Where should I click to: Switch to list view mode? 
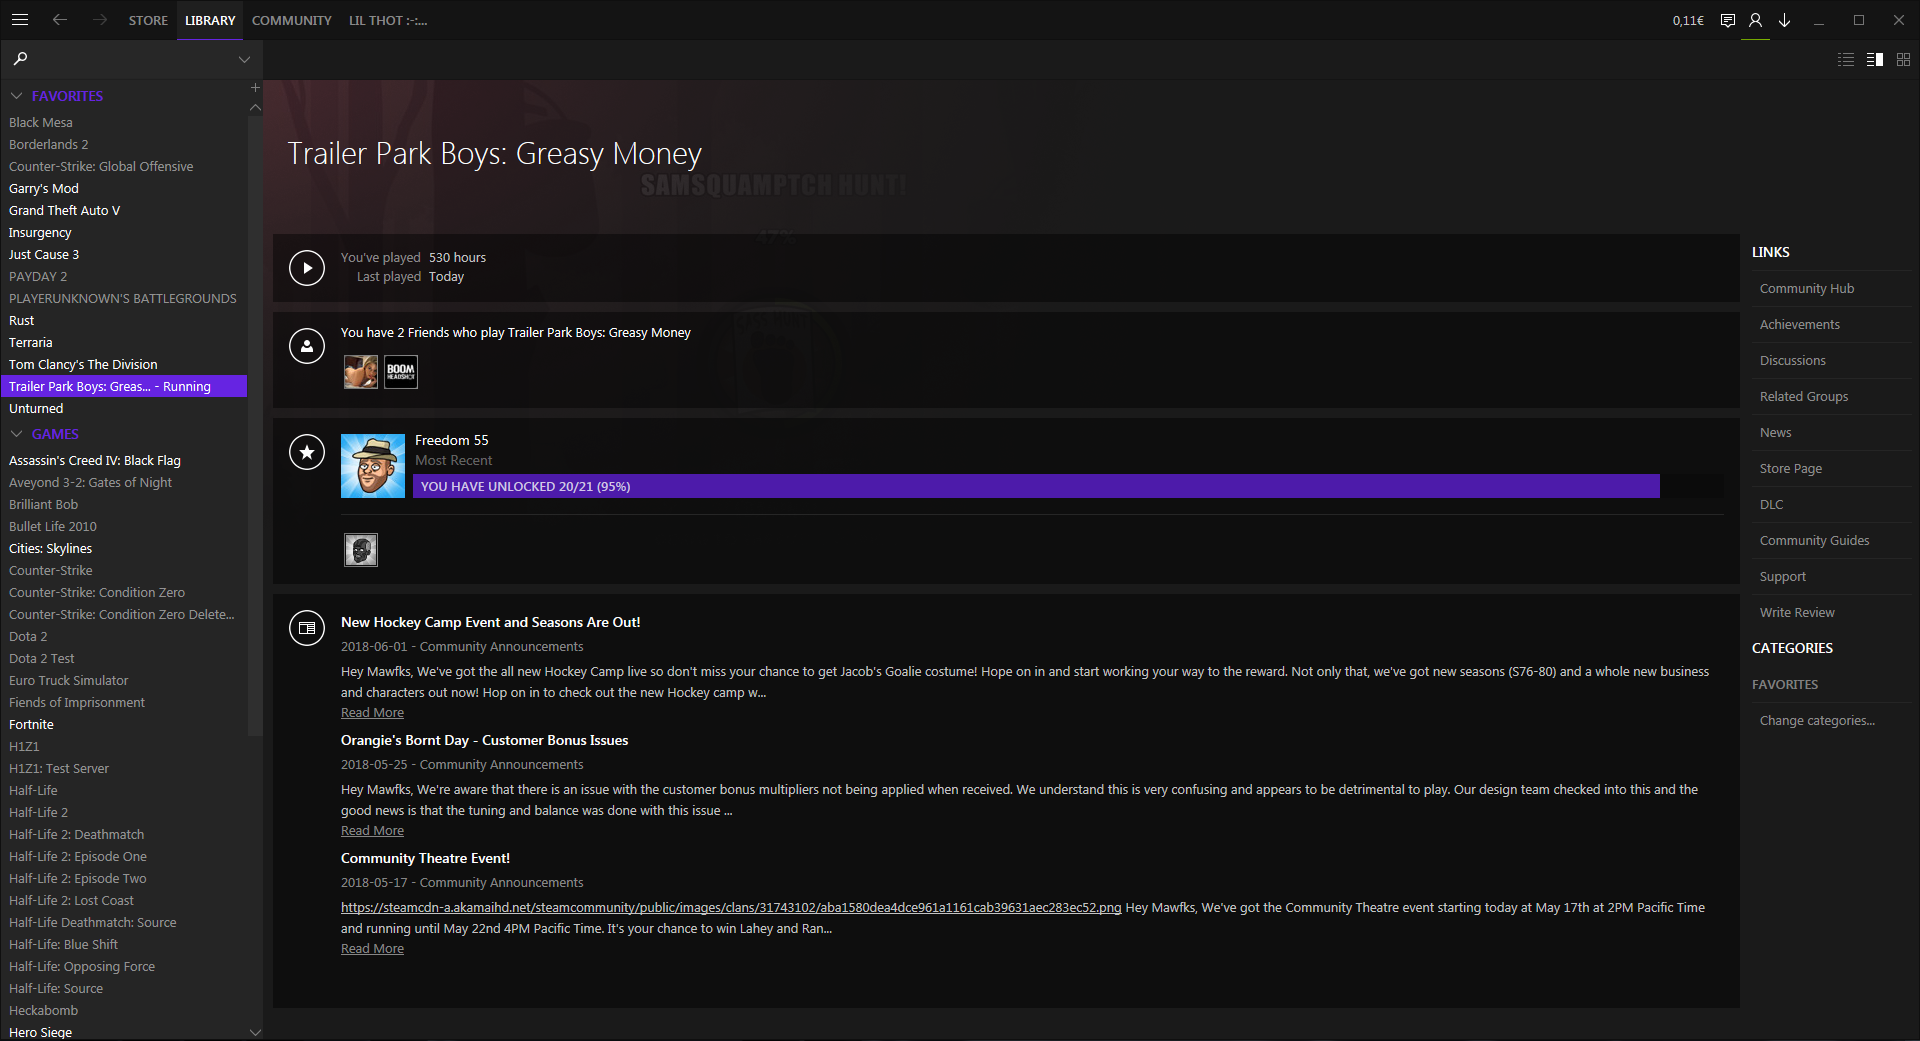1846,60
